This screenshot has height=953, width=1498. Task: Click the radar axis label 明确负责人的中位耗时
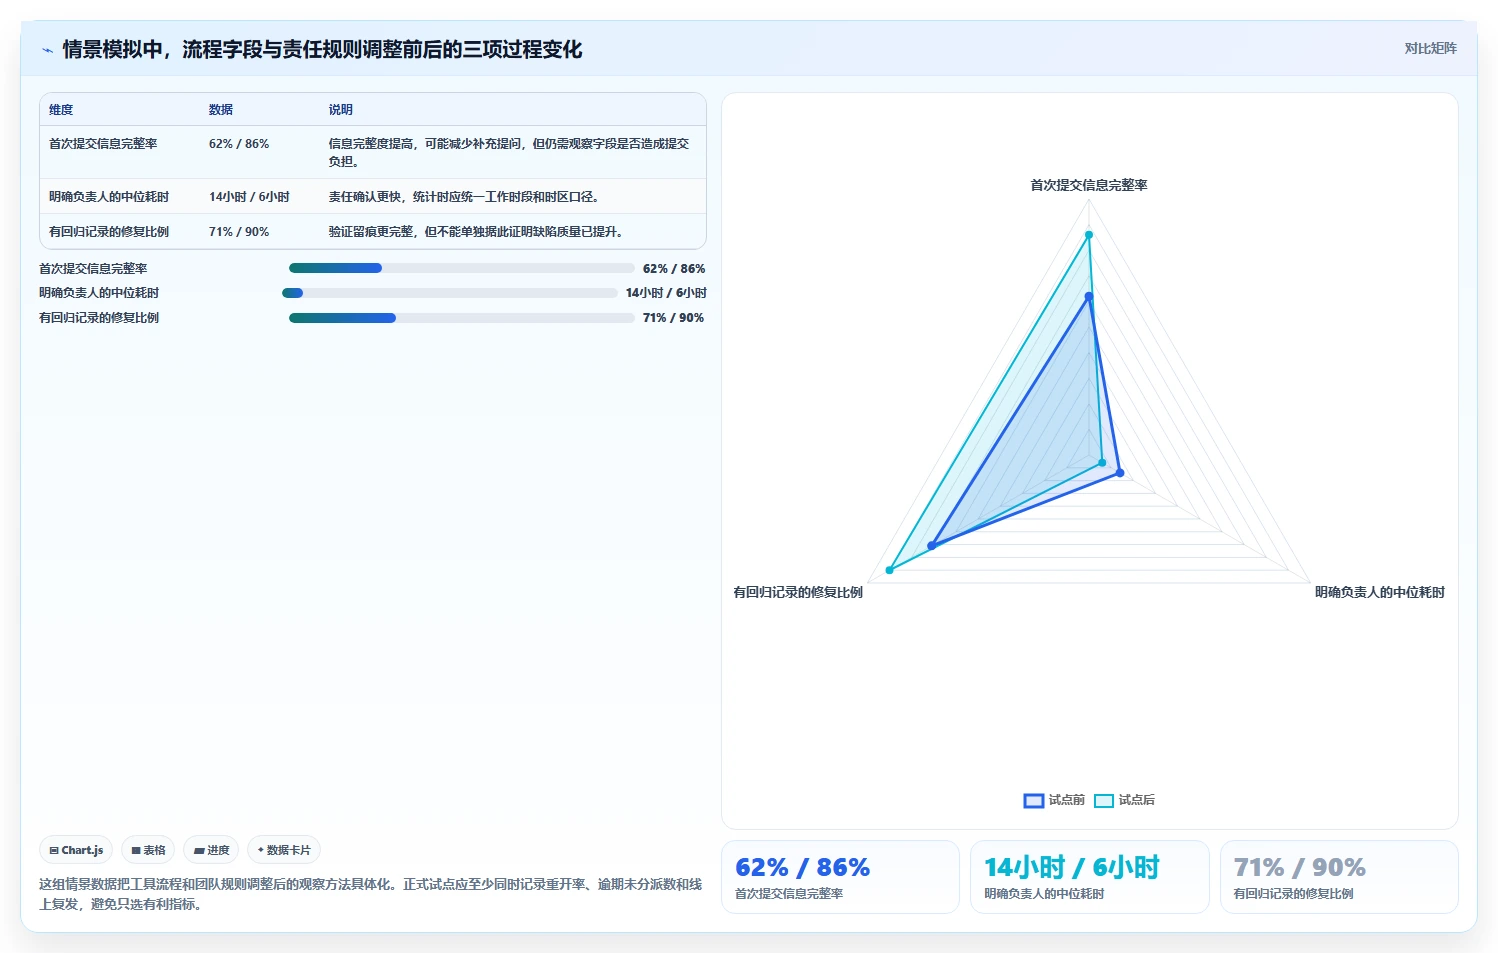[x=1380, y=592]
